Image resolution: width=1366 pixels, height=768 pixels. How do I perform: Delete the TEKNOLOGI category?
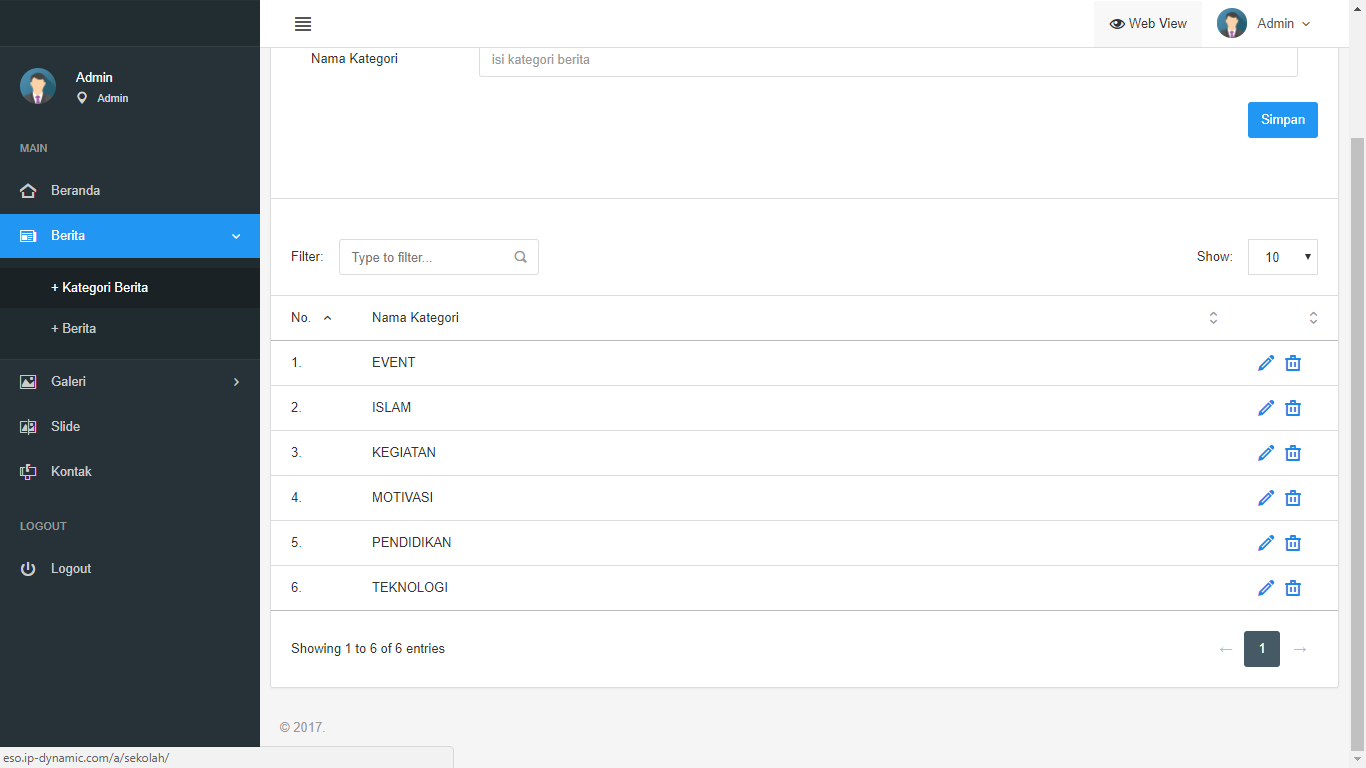pos(1293,588)
